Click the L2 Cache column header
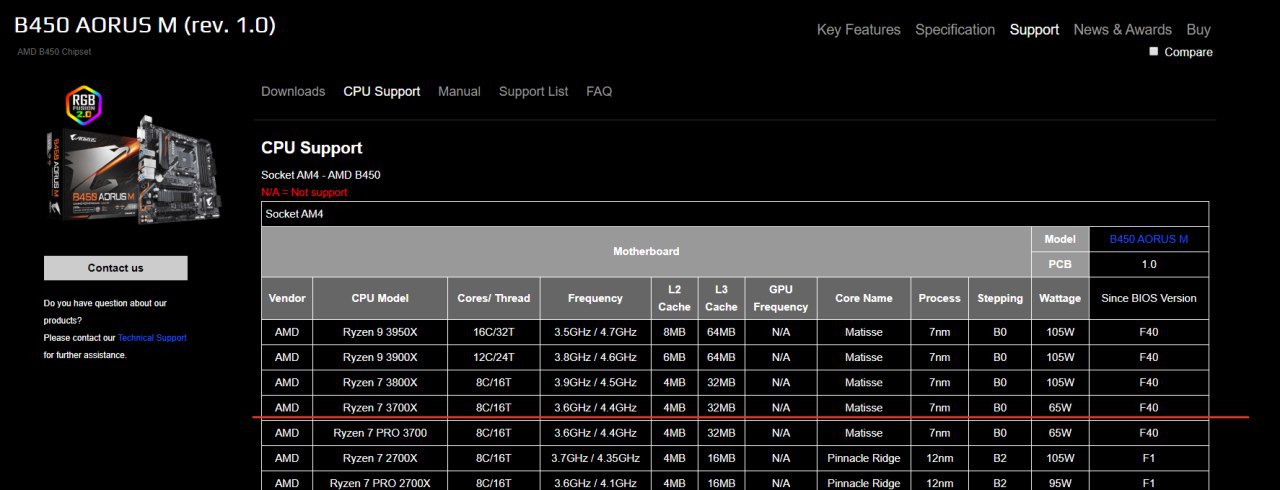 point(674,298)
